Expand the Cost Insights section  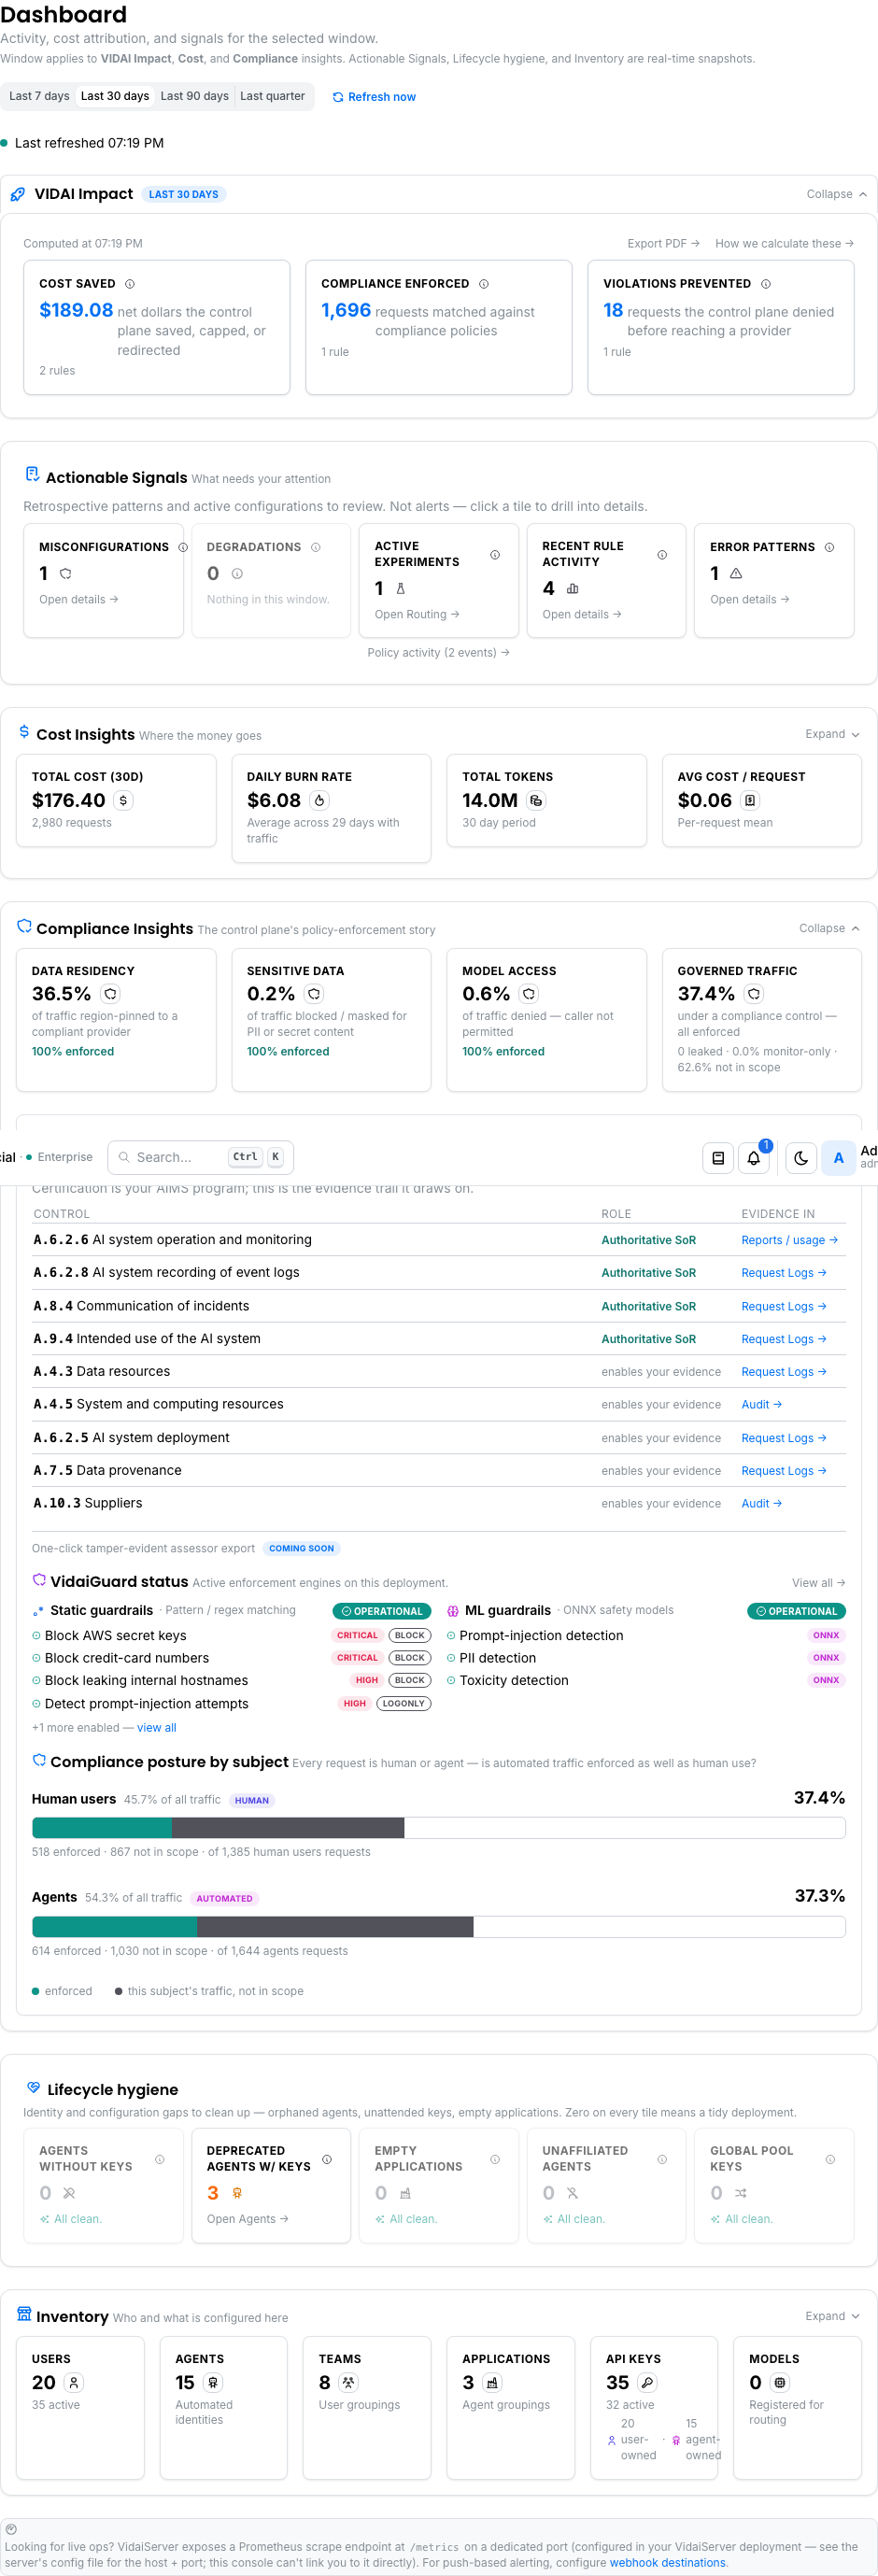tap(832, 734)
